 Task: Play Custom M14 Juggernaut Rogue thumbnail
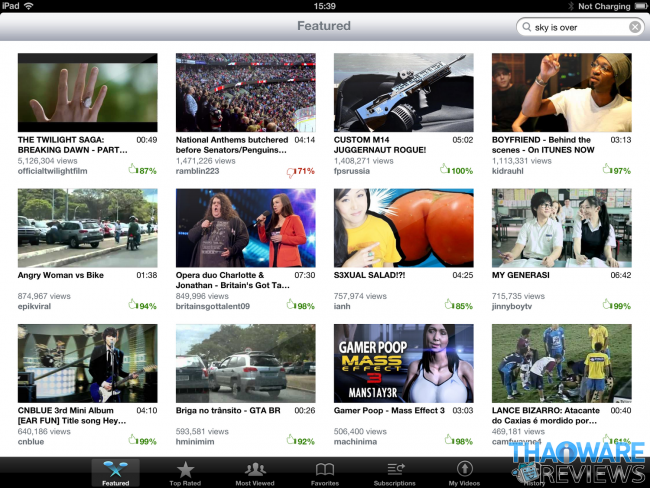click(x=403, y=92)
